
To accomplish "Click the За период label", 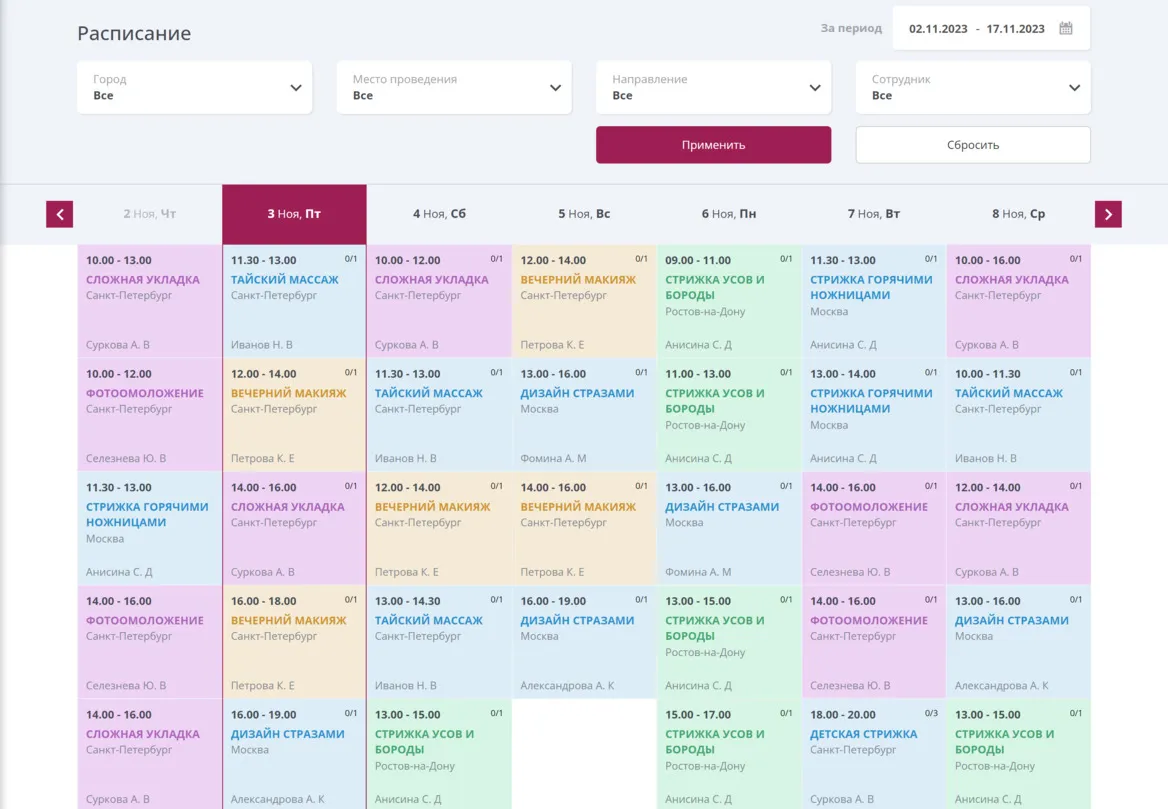I will 851,28.
